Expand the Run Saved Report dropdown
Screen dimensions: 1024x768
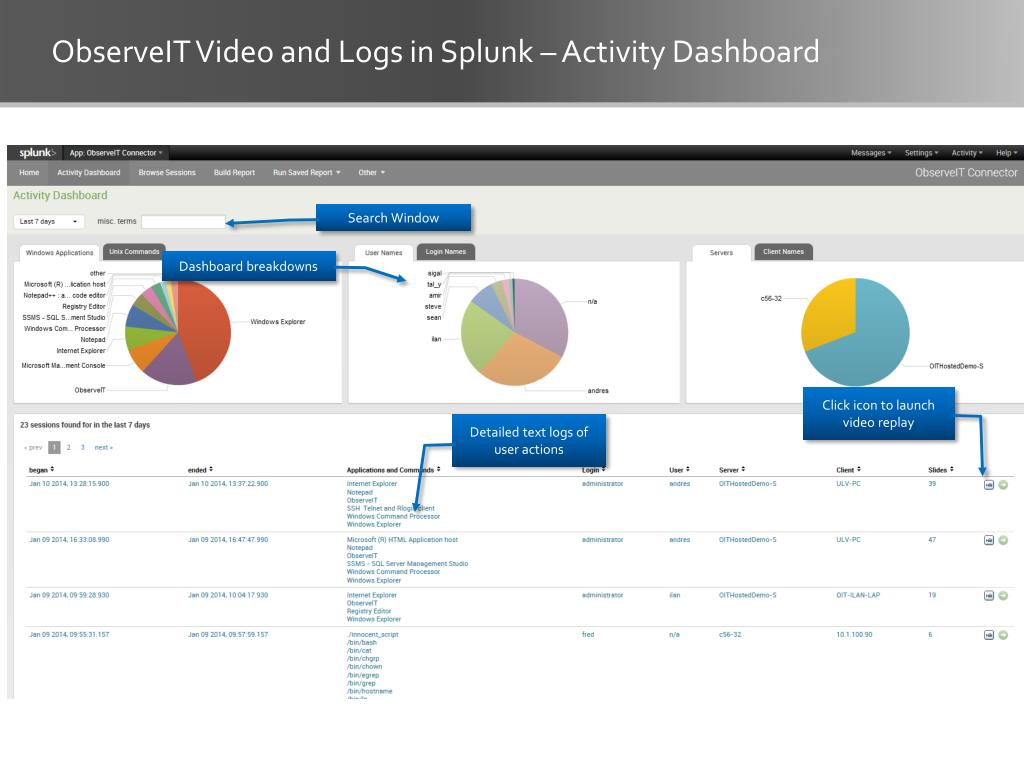(x=306, y=173)
